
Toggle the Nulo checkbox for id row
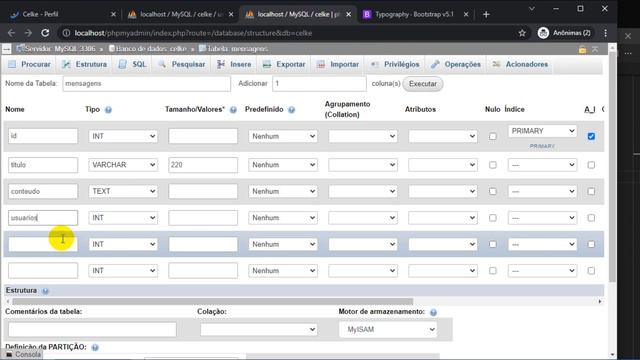[493, 136]
